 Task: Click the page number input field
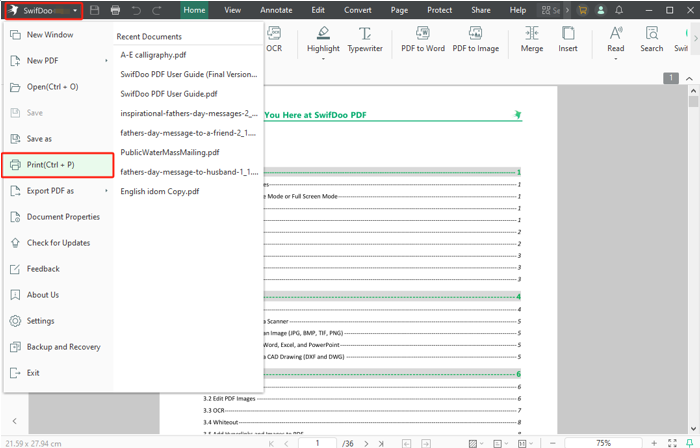pyautogui.click(x=317, y=443)
